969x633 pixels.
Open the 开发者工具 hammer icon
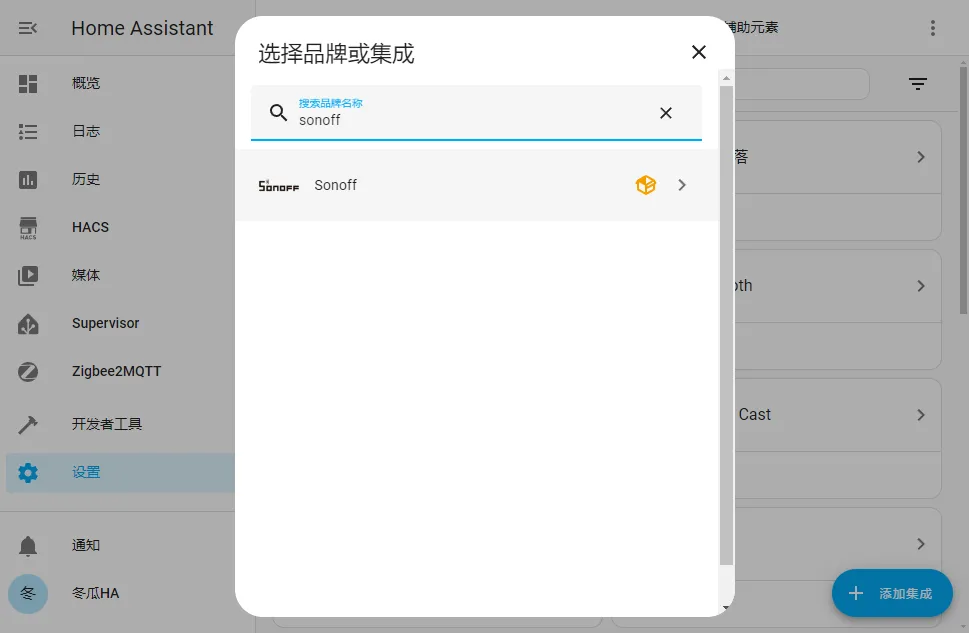coord(28,424)
